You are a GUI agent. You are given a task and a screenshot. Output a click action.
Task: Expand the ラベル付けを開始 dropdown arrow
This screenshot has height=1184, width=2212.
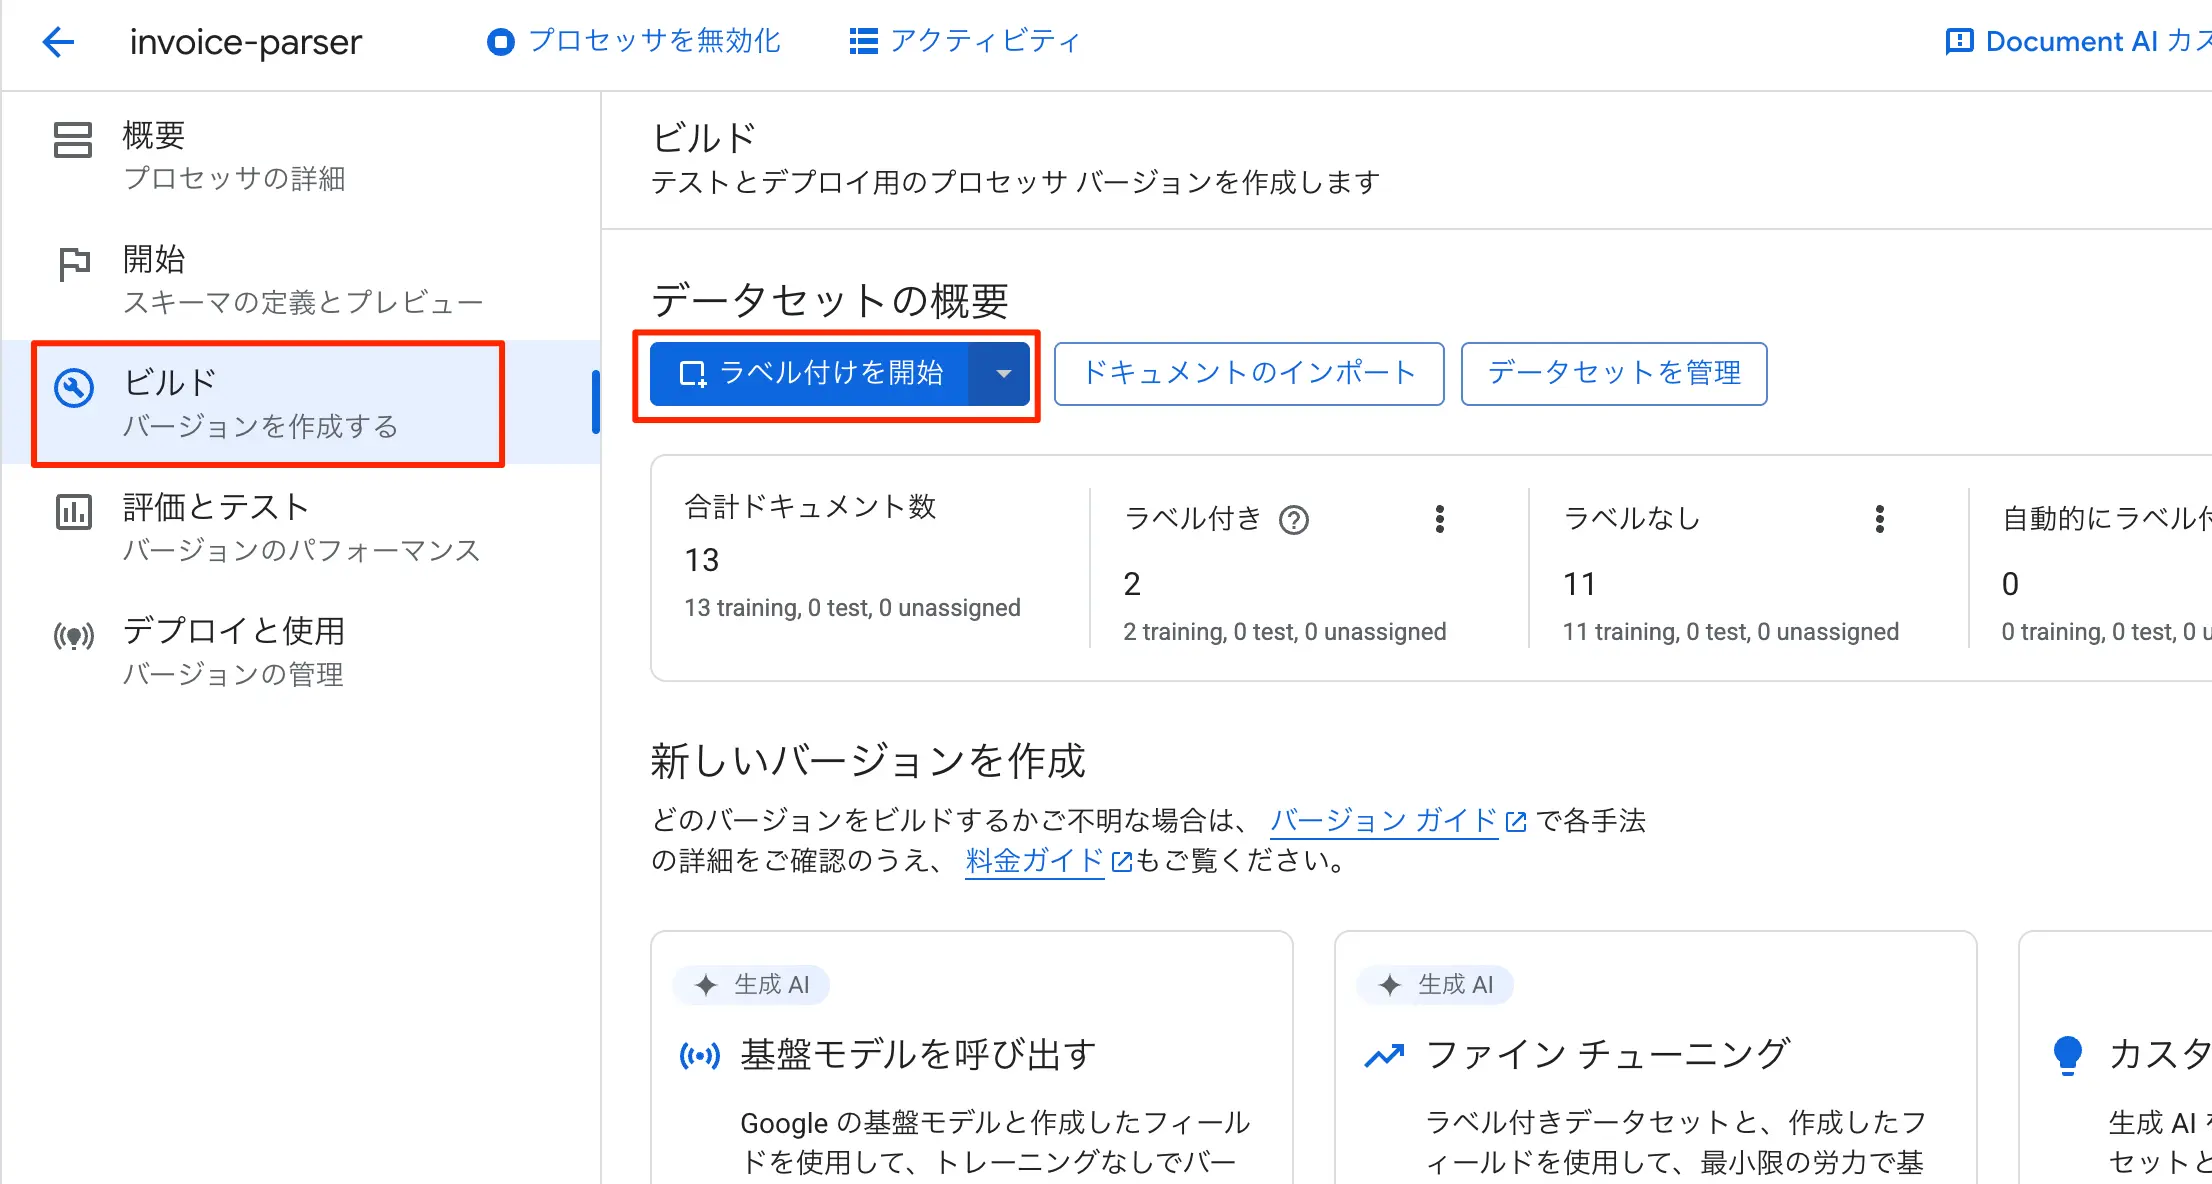[x=1003, y=374]
